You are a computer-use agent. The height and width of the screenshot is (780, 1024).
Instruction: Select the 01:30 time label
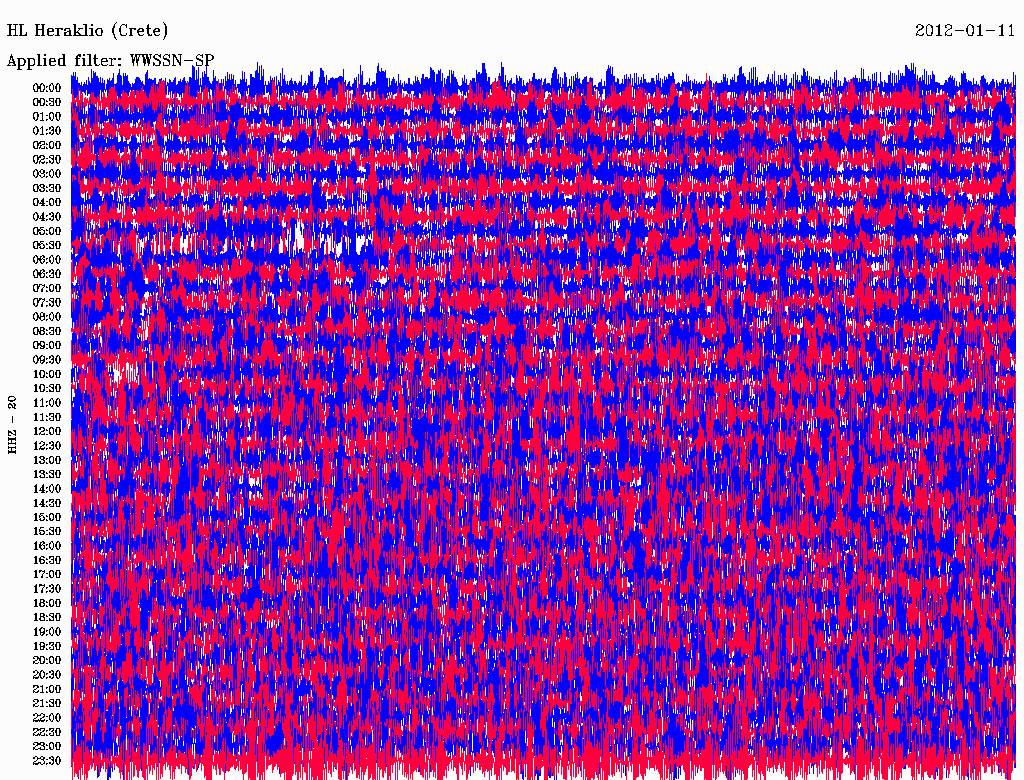[x=47, y=131]
